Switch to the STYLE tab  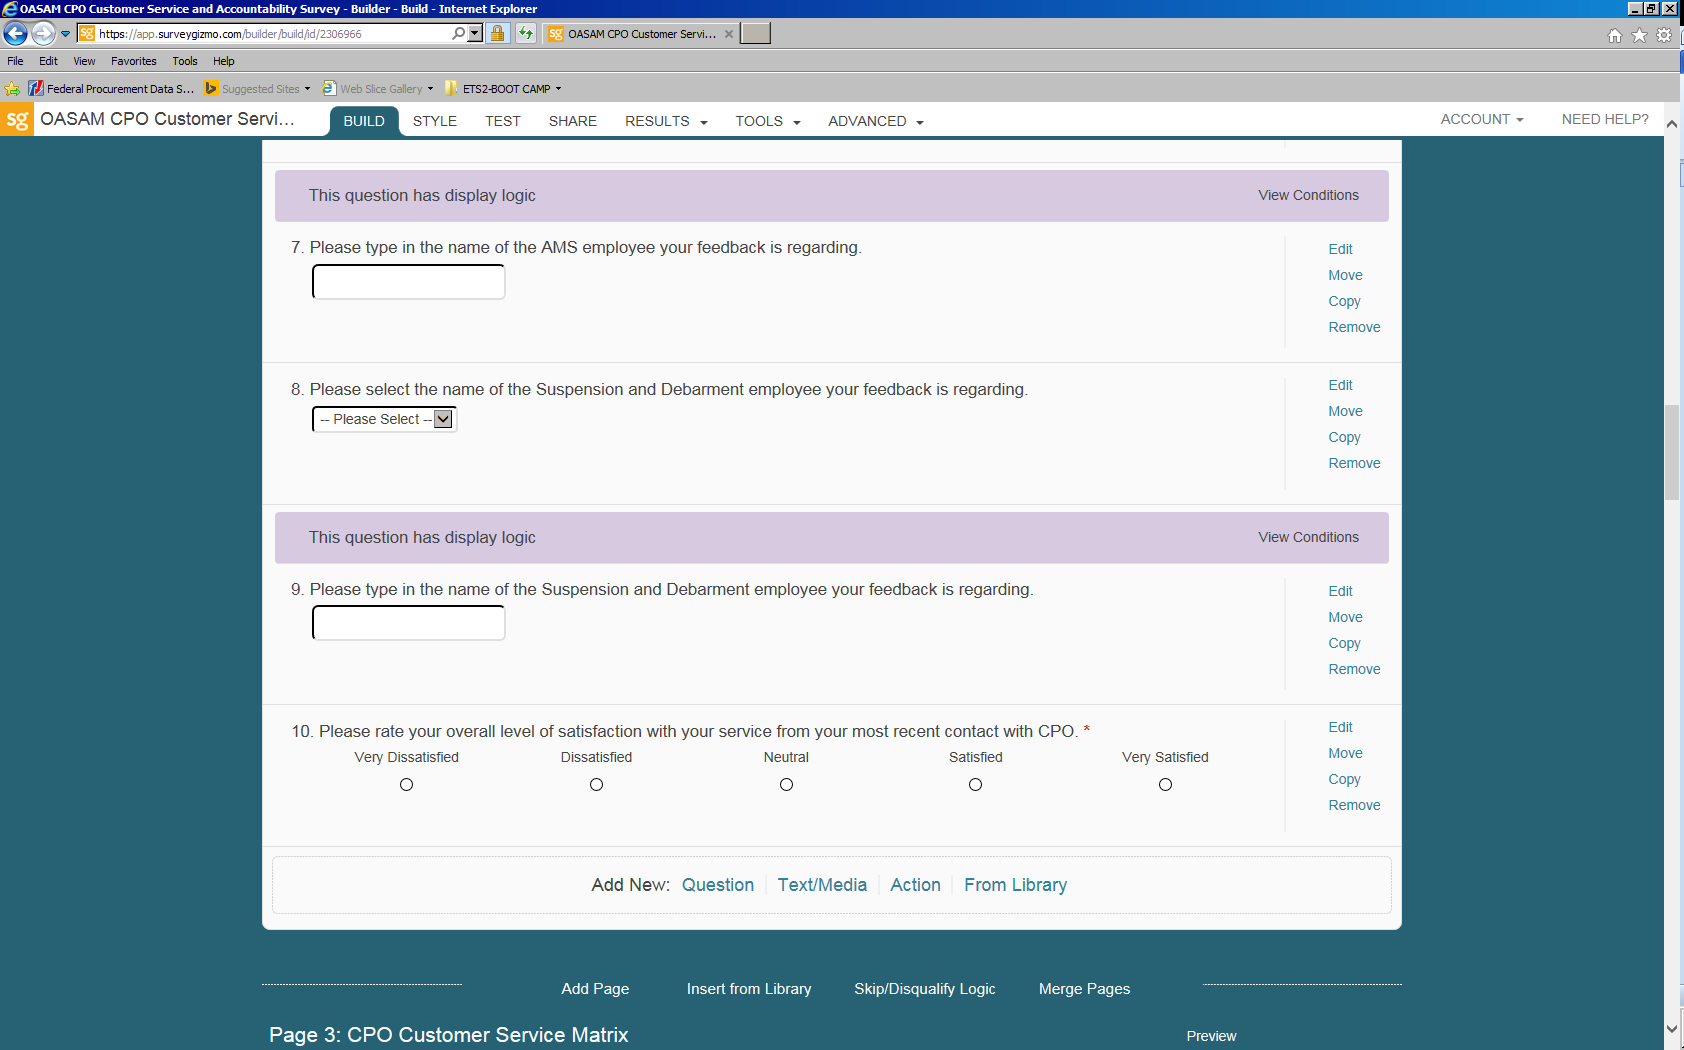[435, 121]
